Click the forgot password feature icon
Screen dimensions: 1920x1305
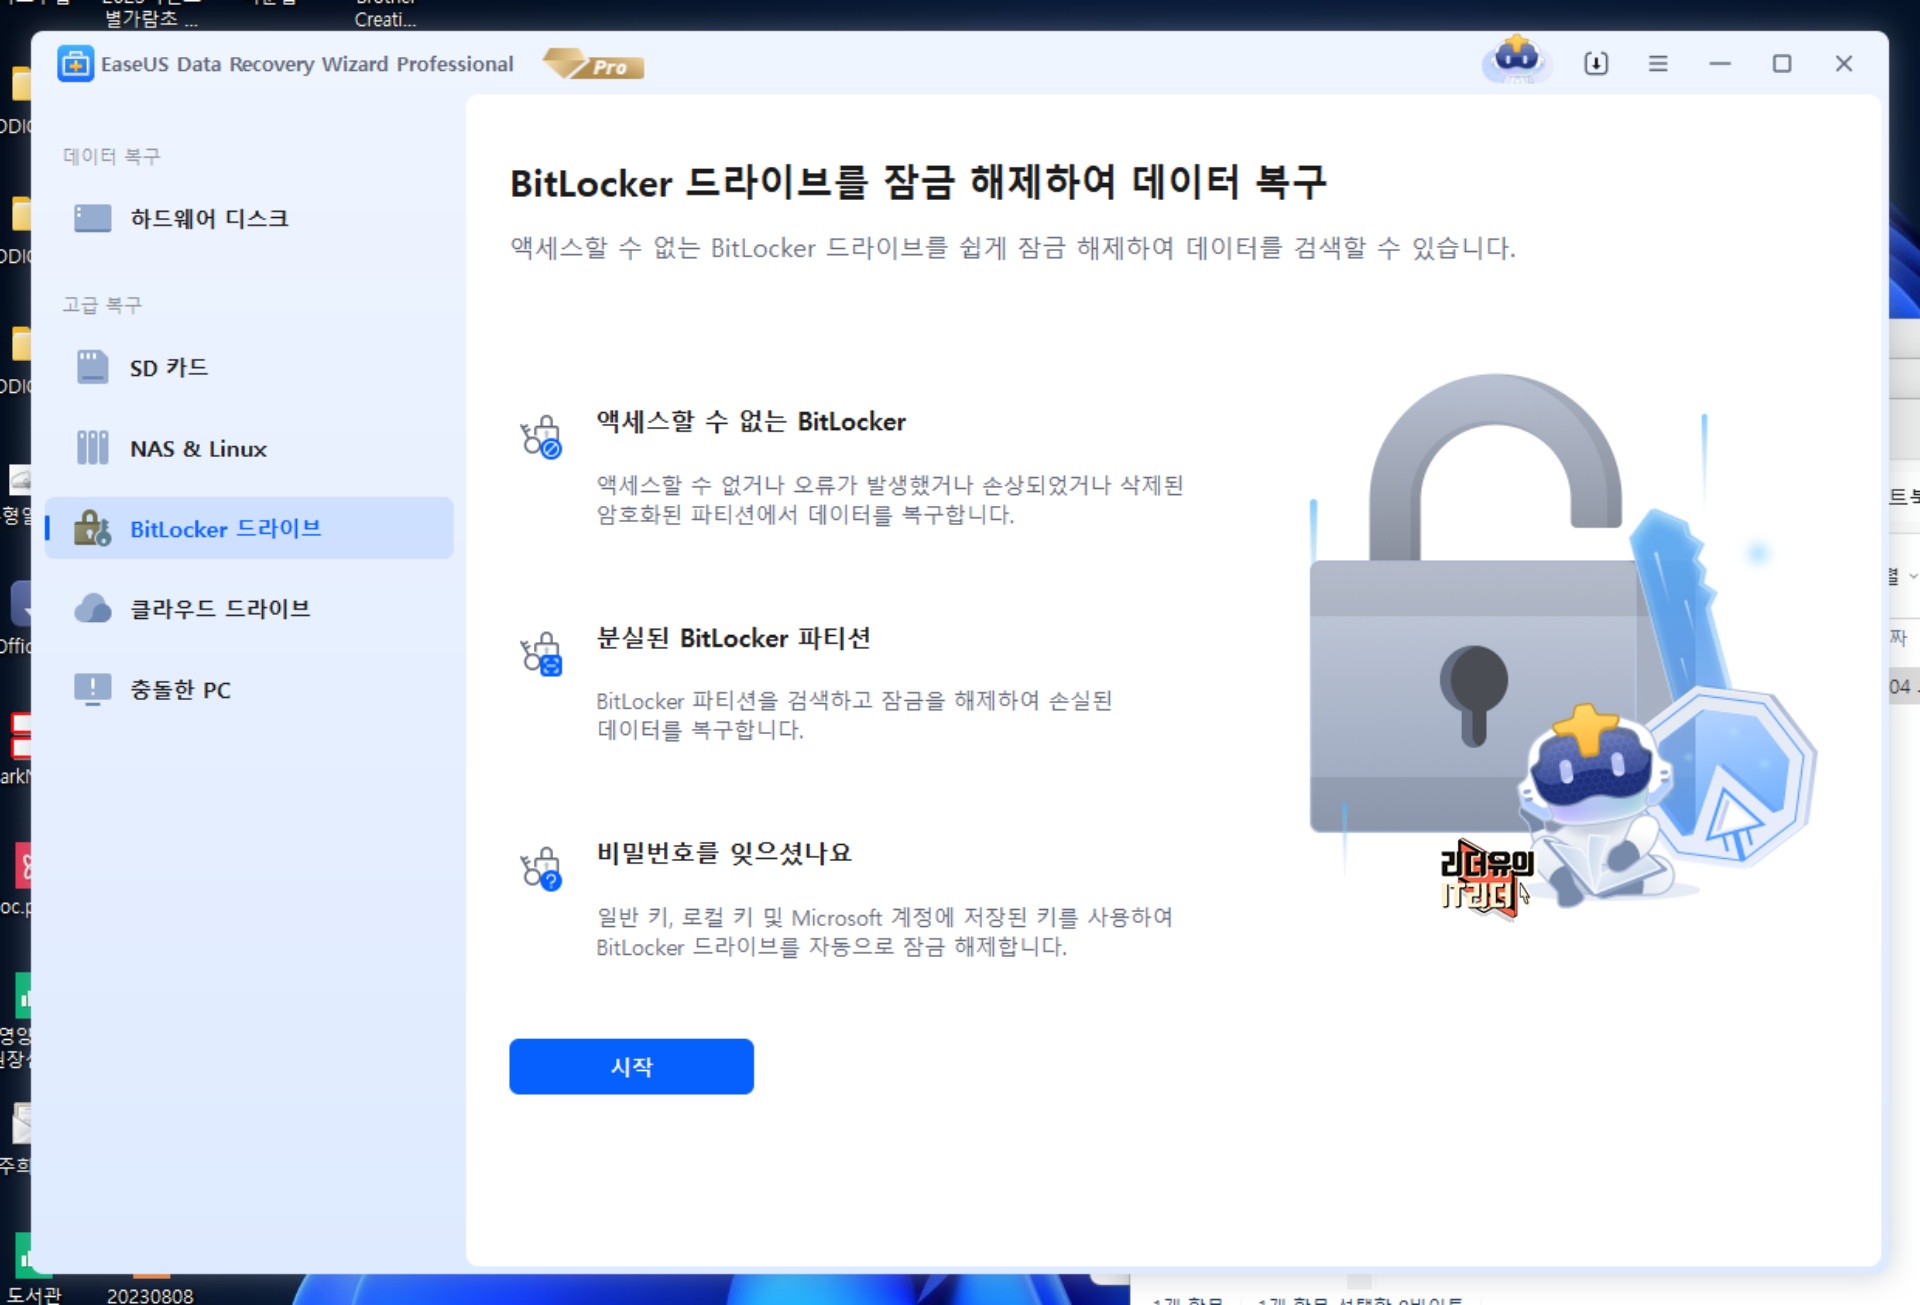541,869
